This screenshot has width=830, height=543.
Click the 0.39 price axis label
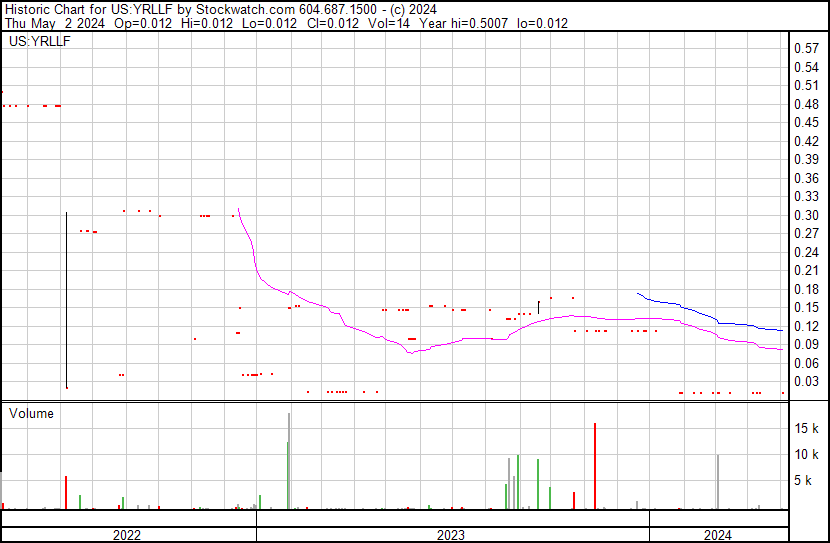click(806, 159)
